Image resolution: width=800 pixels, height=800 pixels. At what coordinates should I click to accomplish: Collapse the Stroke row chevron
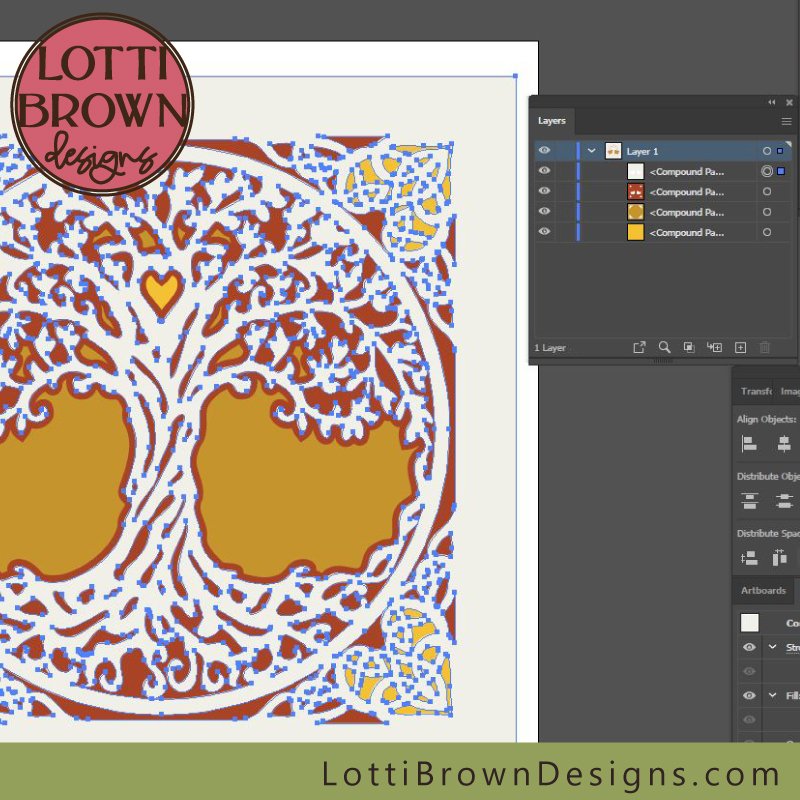(x=772, y=647)
